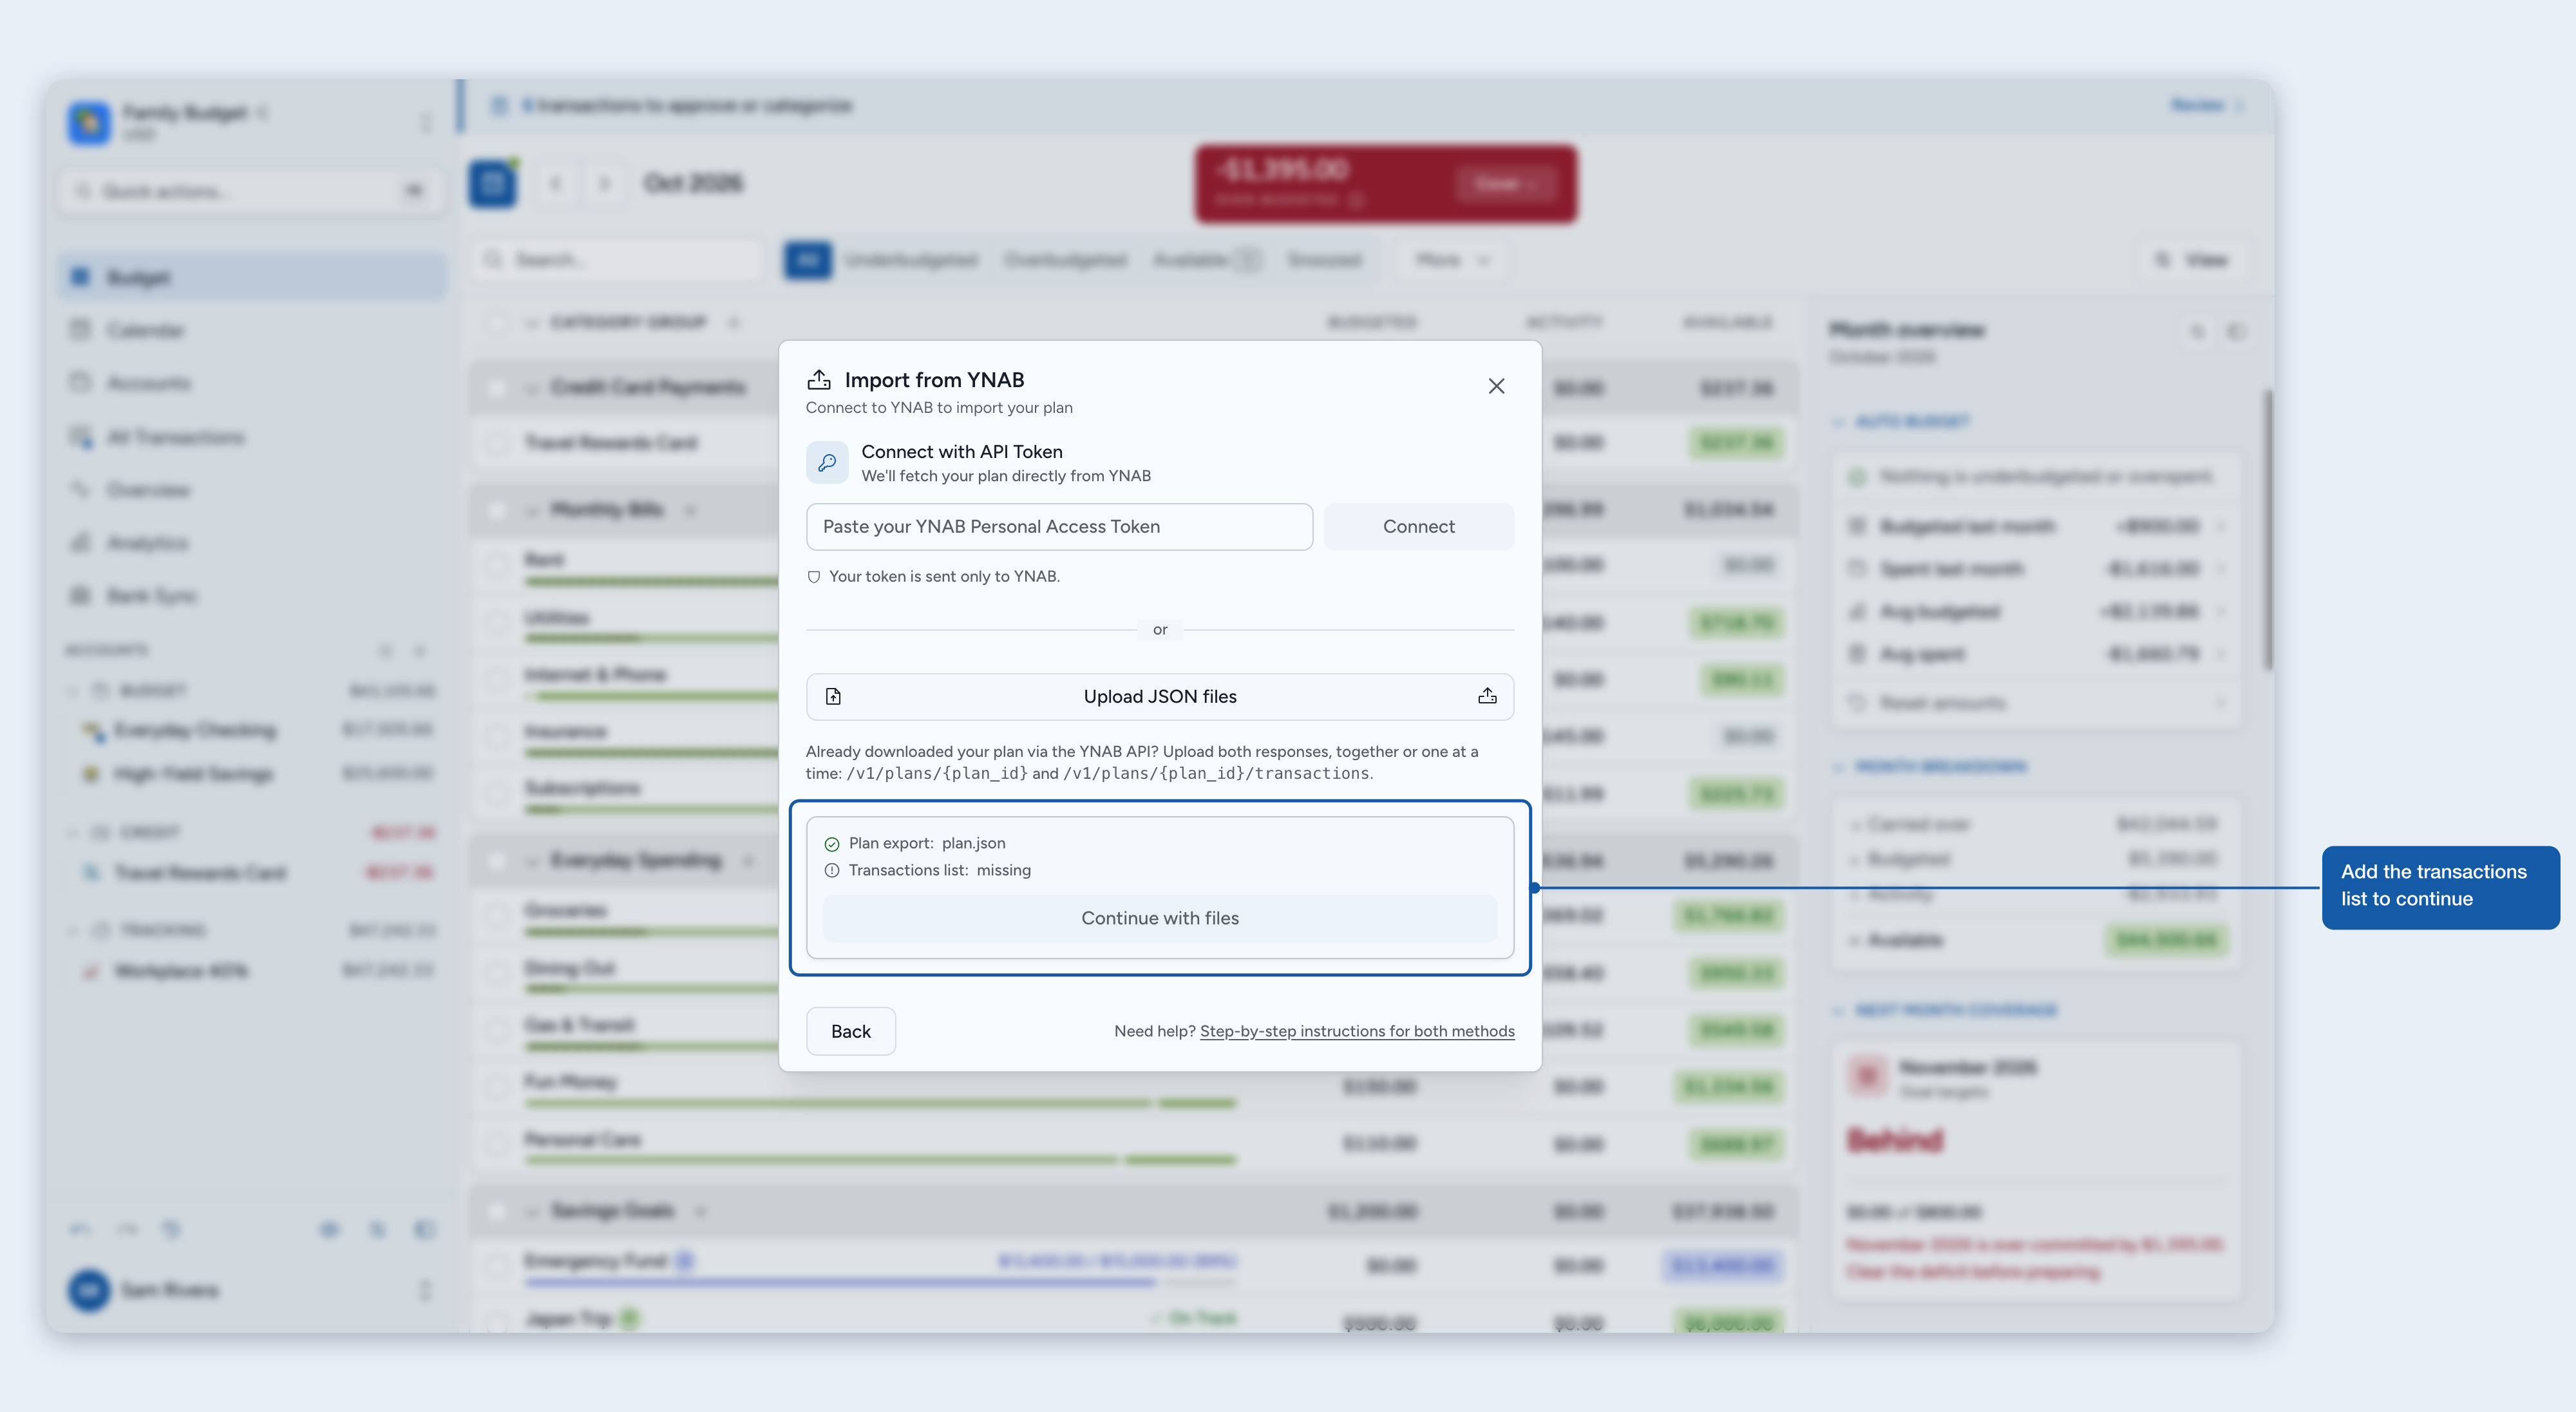Tick the checkbox for the Rent category
Image resolution: width=2576 pixels, height=1412 pixels.
[496, 565]
